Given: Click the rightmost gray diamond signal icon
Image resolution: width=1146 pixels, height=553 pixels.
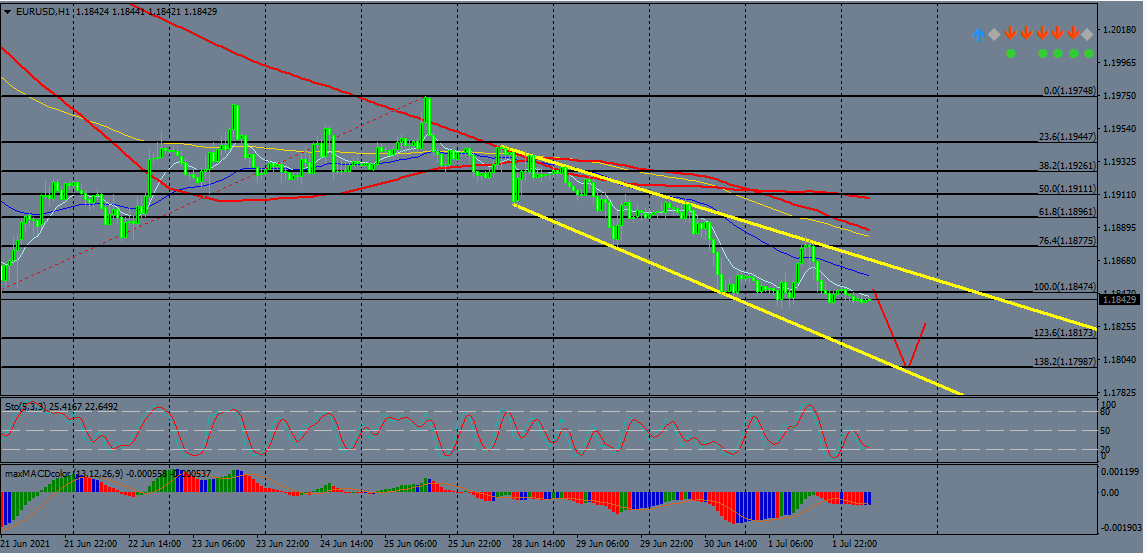Looking at the screenshot, I should click(x=1088, y=34).
